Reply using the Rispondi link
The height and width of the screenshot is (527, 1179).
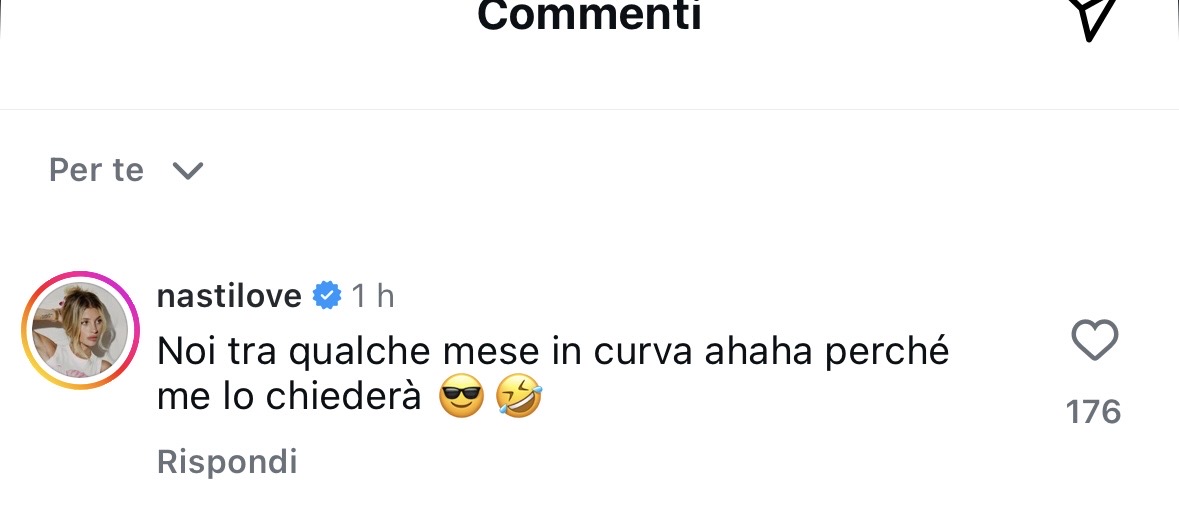click(227, 461)
